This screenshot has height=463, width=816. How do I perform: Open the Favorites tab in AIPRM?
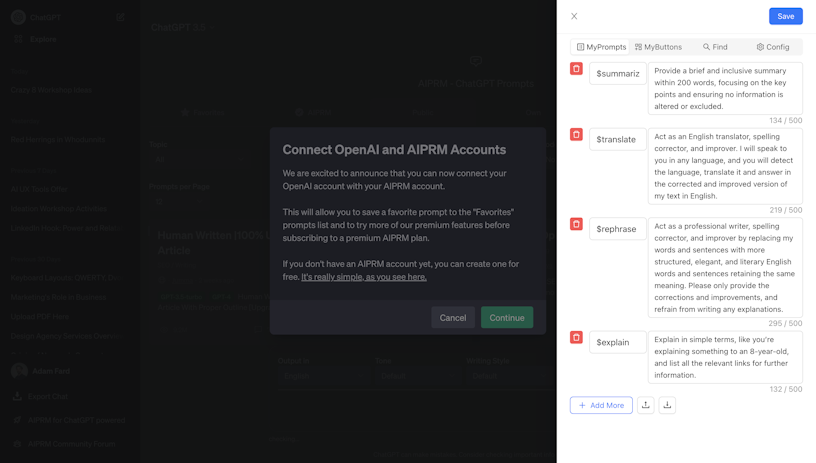(x=203, y=112)
